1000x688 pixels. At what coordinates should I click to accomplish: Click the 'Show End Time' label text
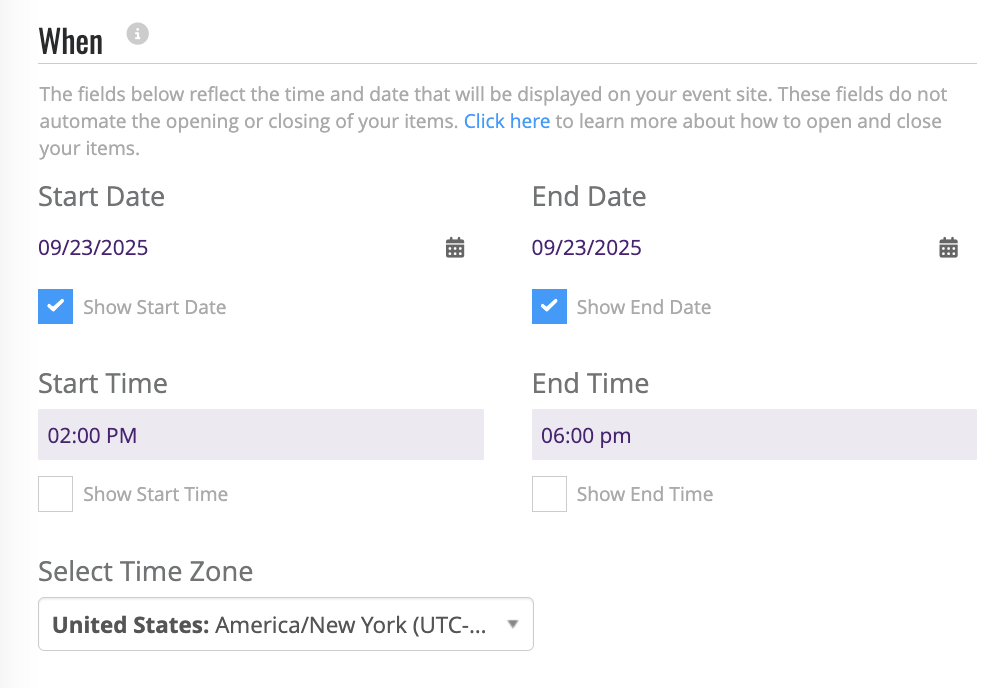(645, 494)
